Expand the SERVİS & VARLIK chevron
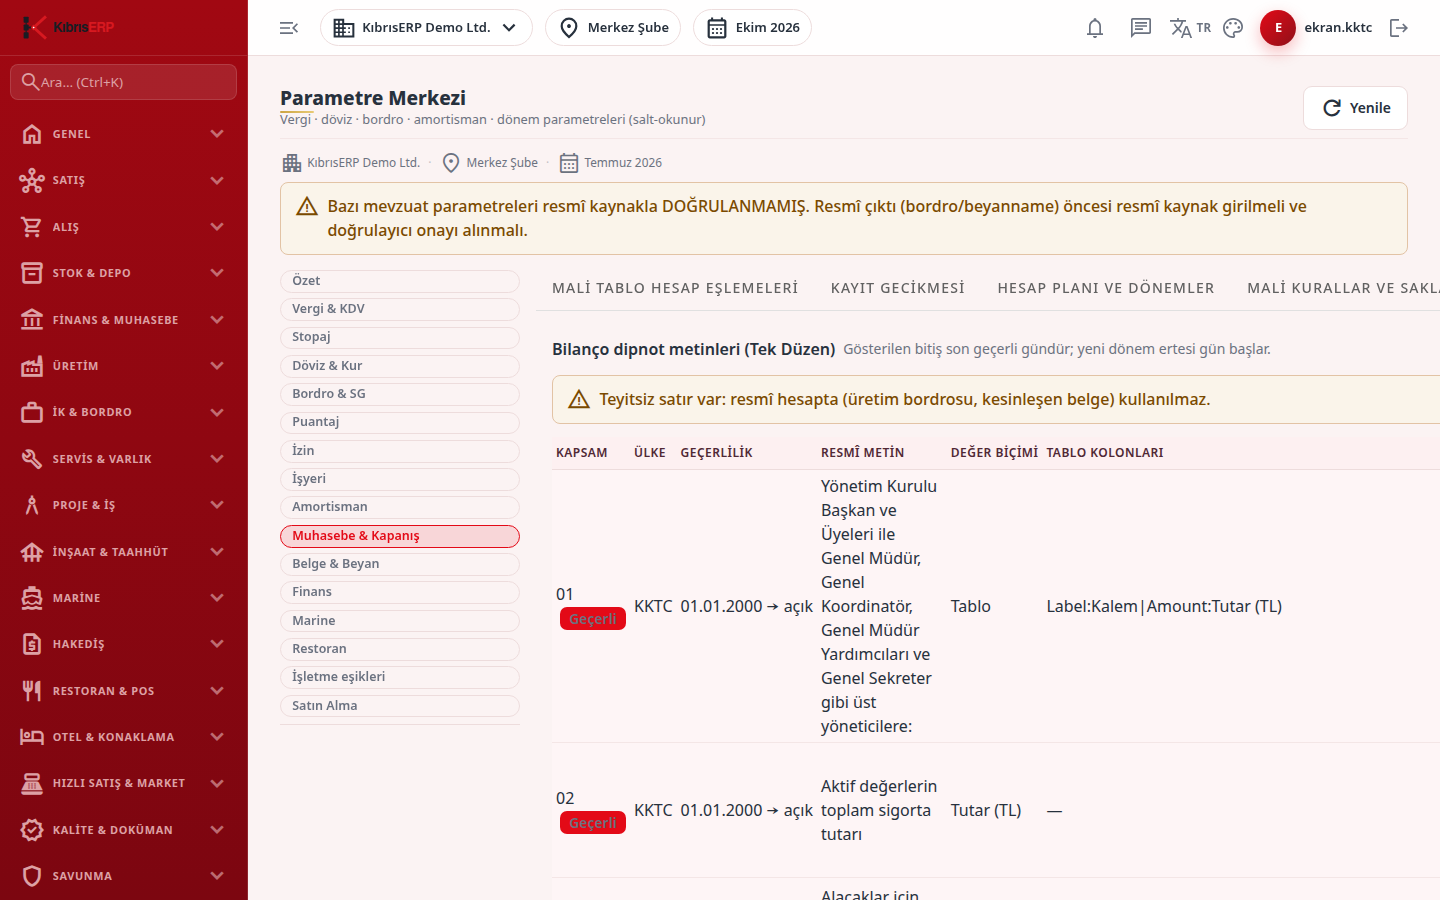Viewport: 1440px width, 900px height. coord(217,459)
